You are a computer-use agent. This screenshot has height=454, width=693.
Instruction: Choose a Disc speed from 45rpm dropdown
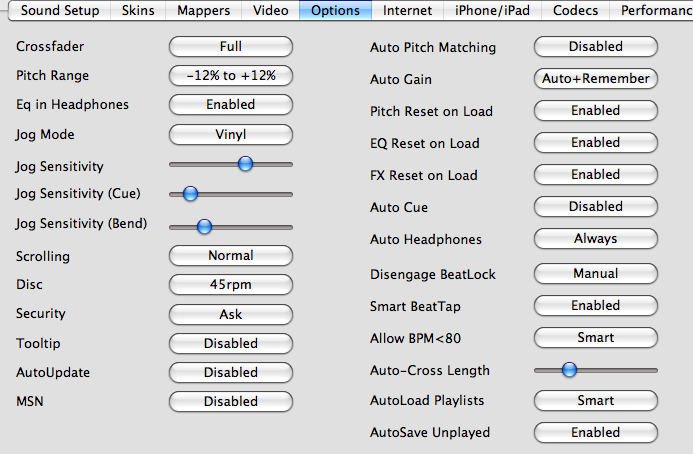[x=231, y=285]
